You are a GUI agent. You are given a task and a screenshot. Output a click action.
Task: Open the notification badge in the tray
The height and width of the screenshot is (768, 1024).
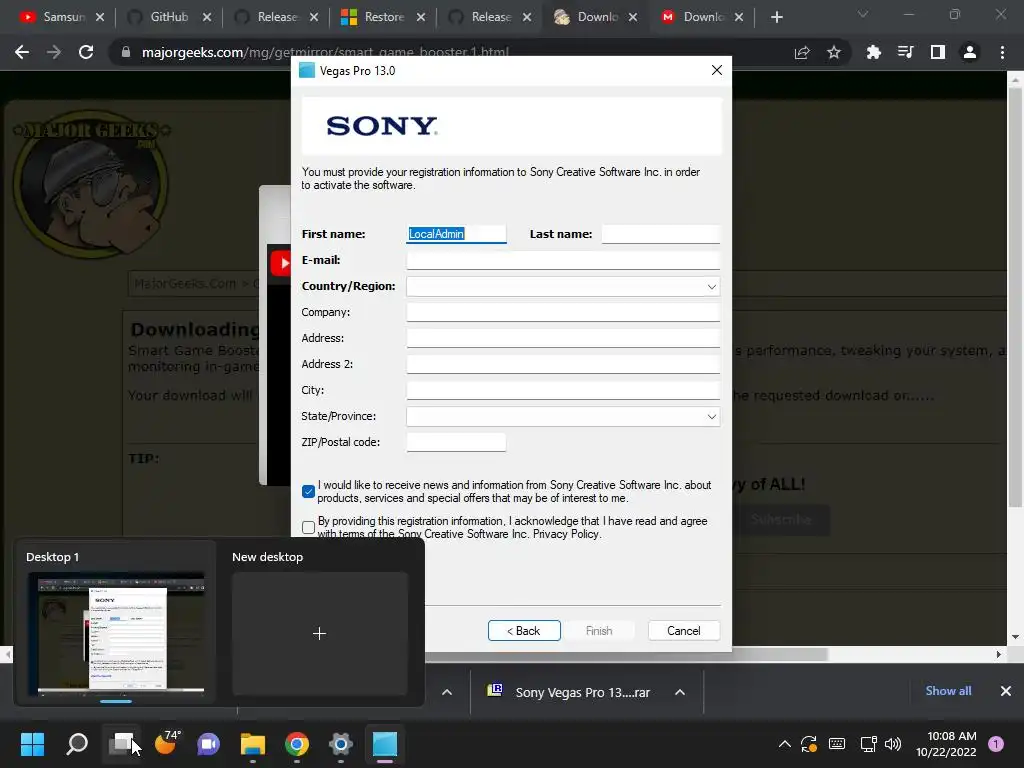click(x=996, y=743)
